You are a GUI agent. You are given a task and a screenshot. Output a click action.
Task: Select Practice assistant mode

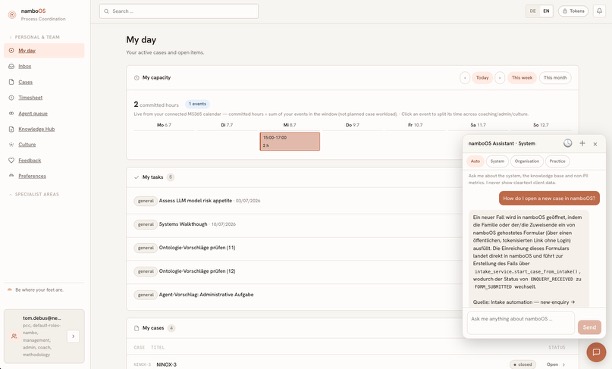(x=557, y=161)
